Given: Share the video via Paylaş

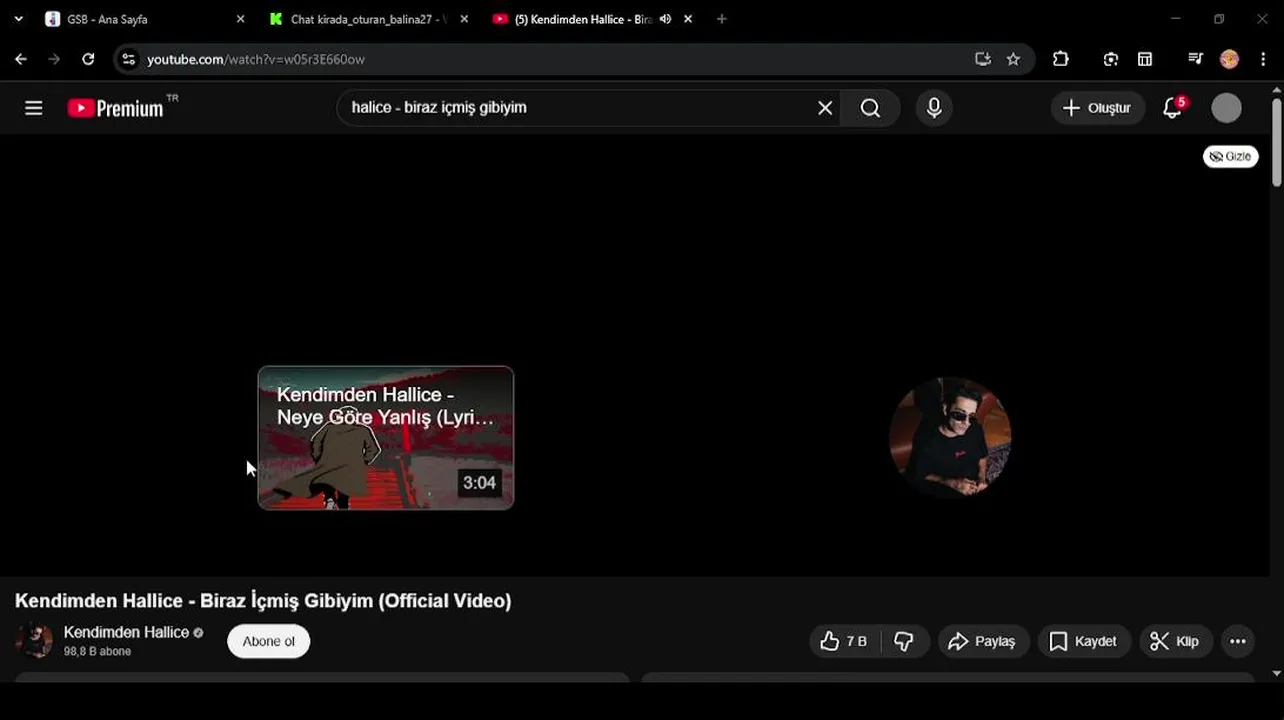Looking at the screenshot, I should coord(982,641).
